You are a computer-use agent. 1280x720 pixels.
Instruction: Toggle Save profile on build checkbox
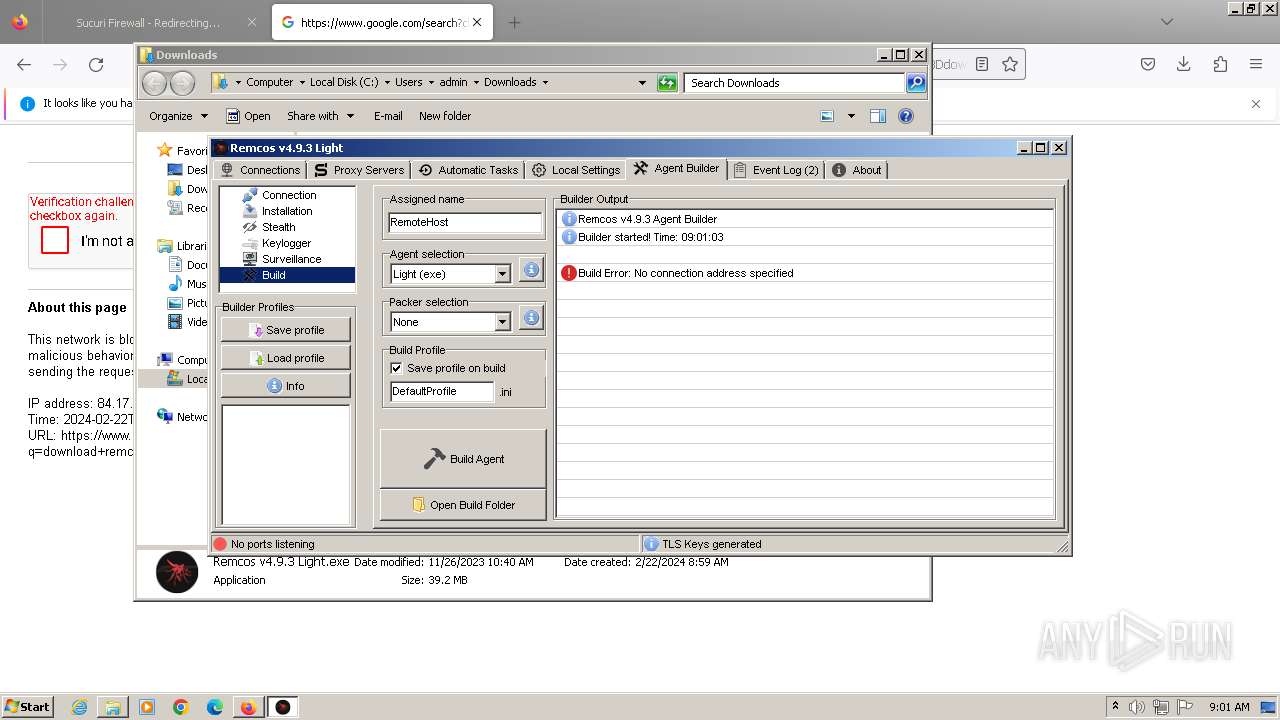(396, 368)
